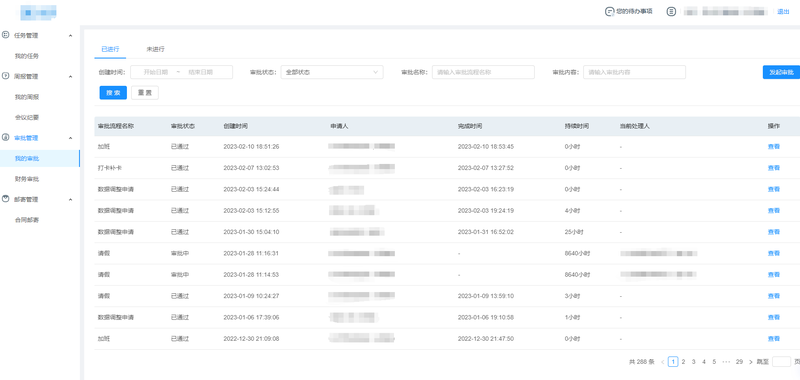Collapse the 任务管理 menu group
Viewport: 800px width, 380px height.
(70, 36)
